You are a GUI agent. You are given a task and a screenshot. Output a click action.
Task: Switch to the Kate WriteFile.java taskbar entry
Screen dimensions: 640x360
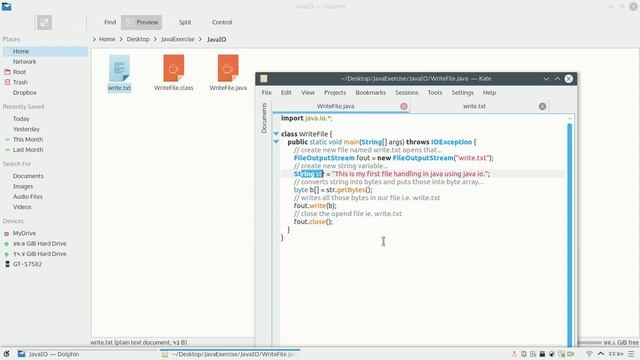(x=229, y=354)
